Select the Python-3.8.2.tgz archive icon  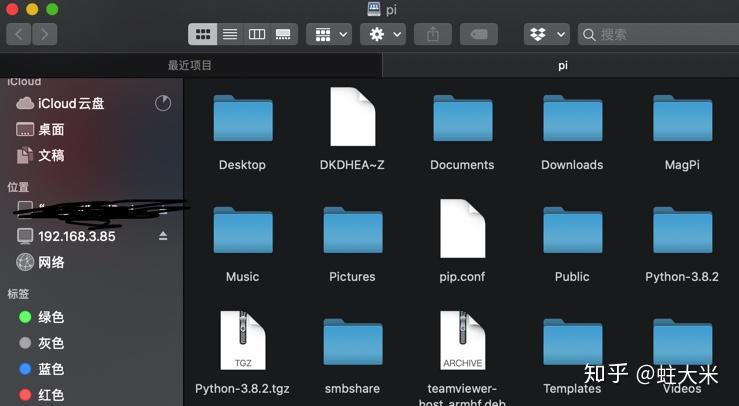click(x=243, y=340)
